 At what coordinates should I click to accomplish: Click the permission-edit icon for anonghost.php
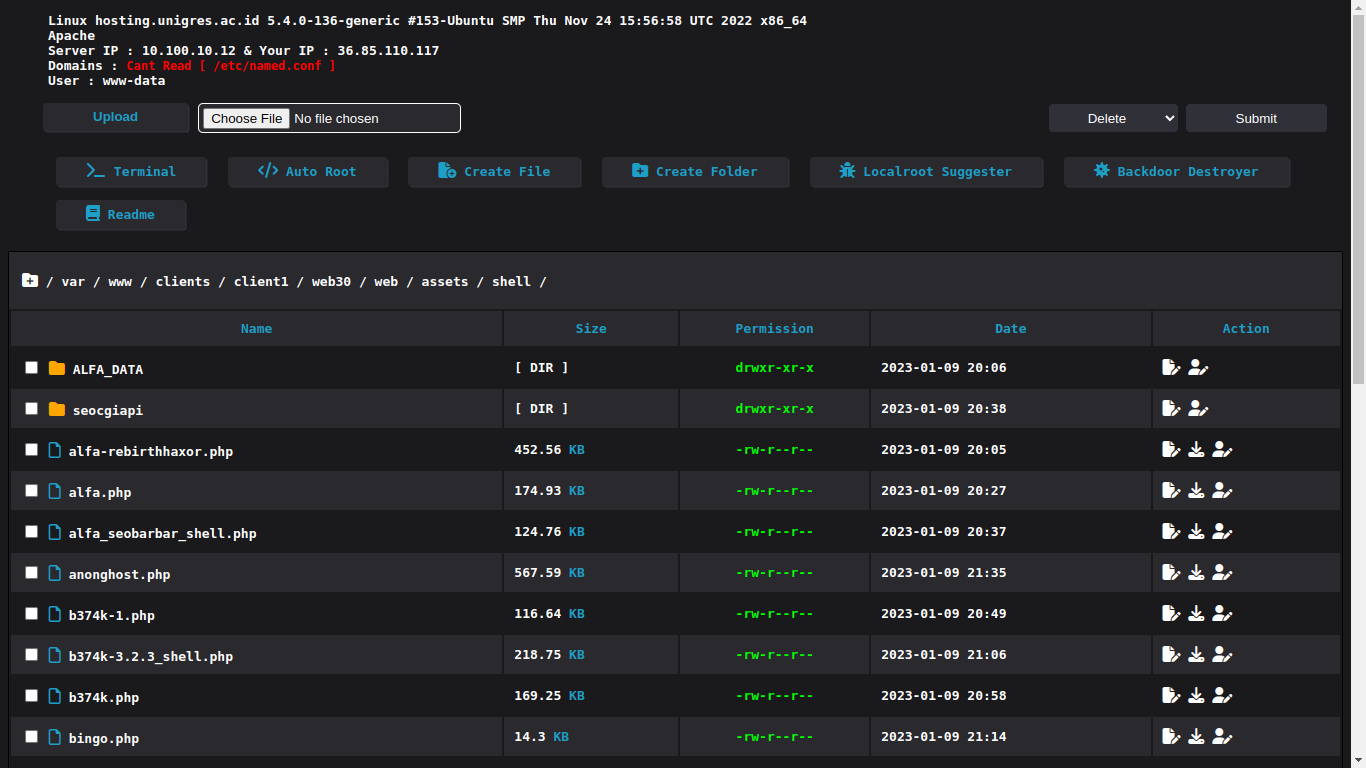point(1222,573)
